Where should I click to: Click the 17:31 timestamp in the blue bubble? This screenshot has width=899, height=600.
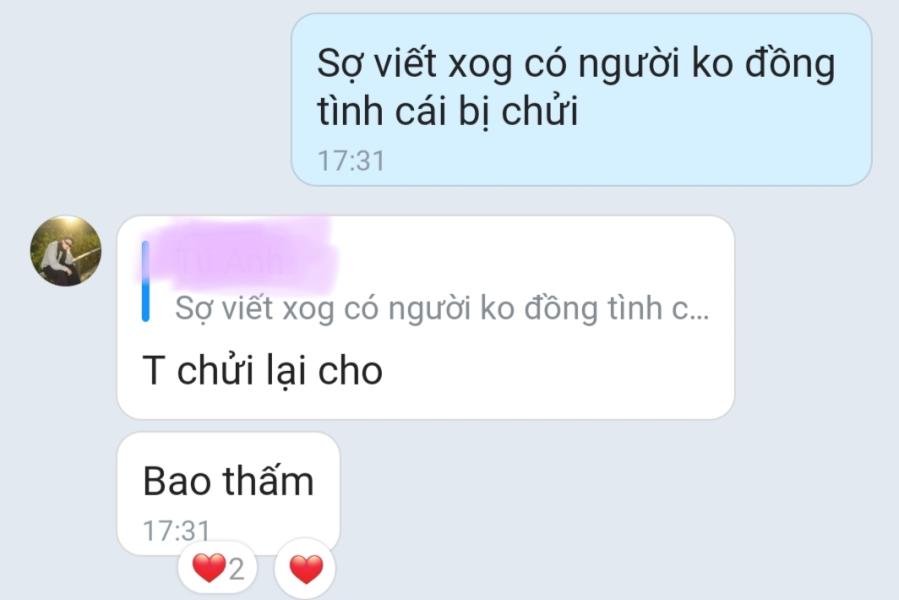[x=351, y=161]
